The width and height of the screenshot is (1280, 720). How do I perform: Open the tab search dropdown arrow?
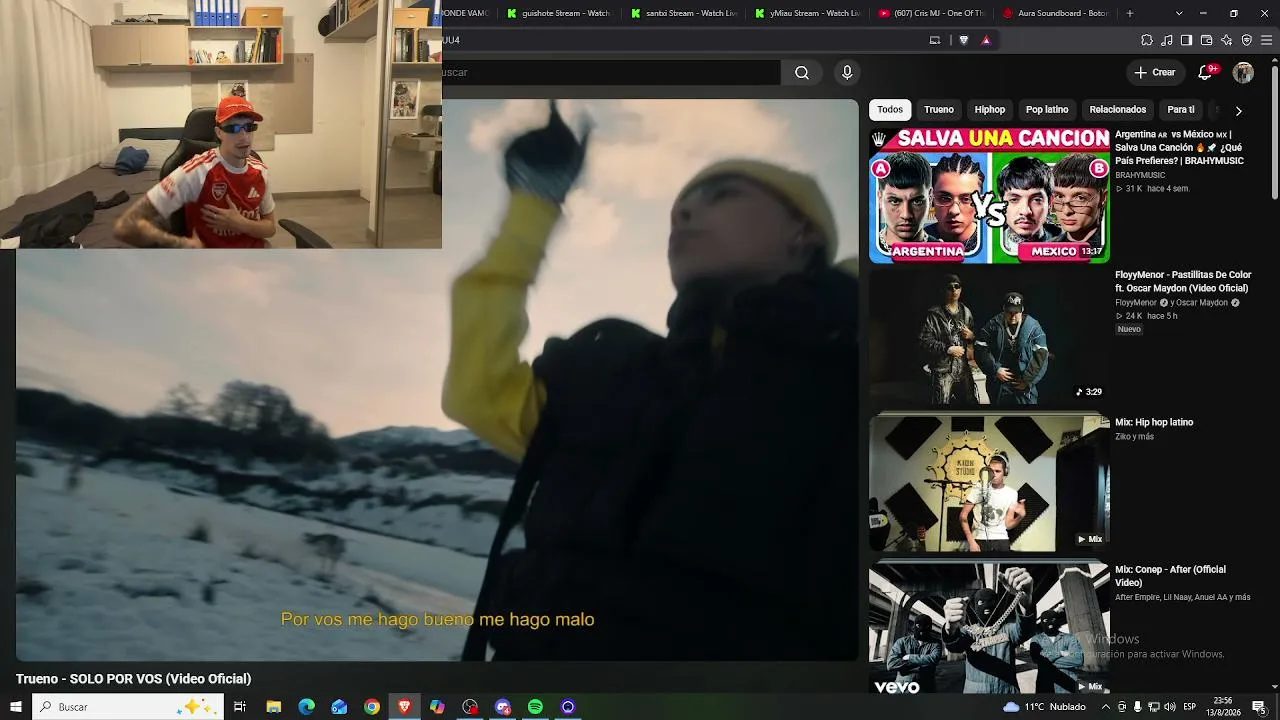point(1179,13)
